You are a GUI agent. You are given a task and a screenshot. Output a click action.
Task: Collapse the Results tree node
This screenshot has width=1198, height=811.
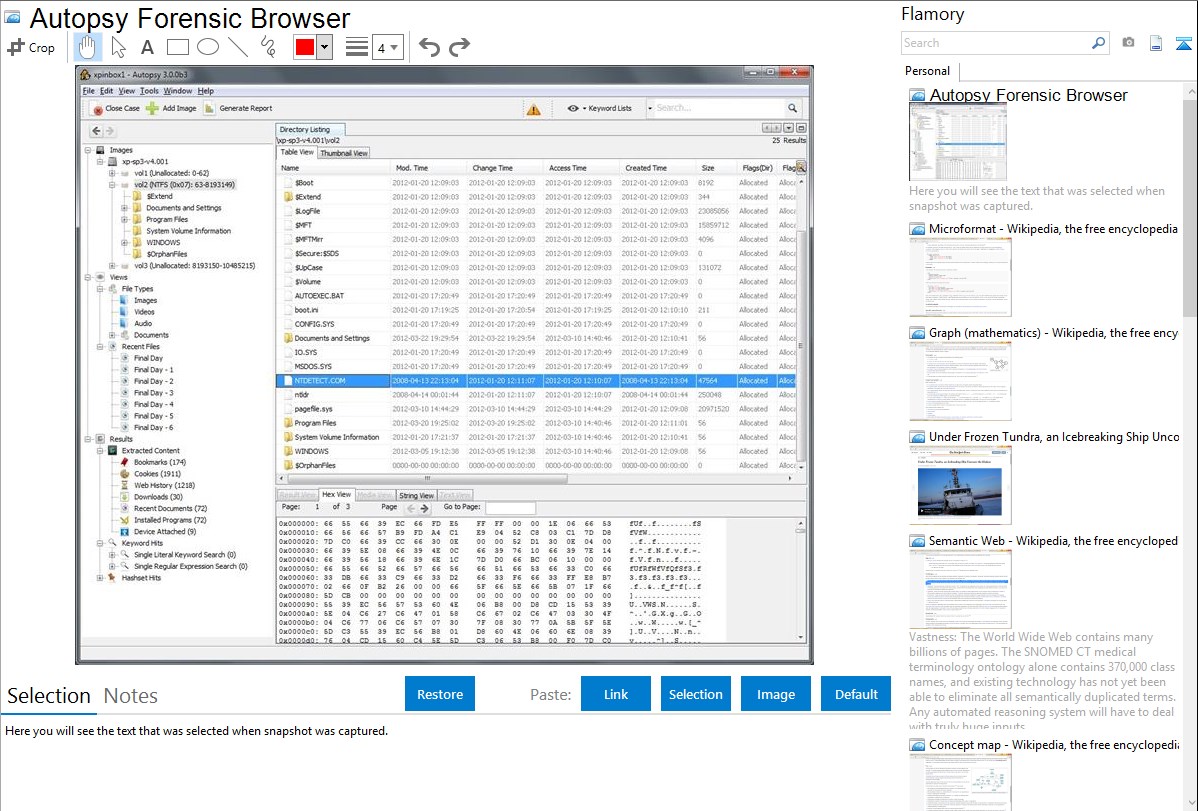pyautogui.click(x=88, y=440)
